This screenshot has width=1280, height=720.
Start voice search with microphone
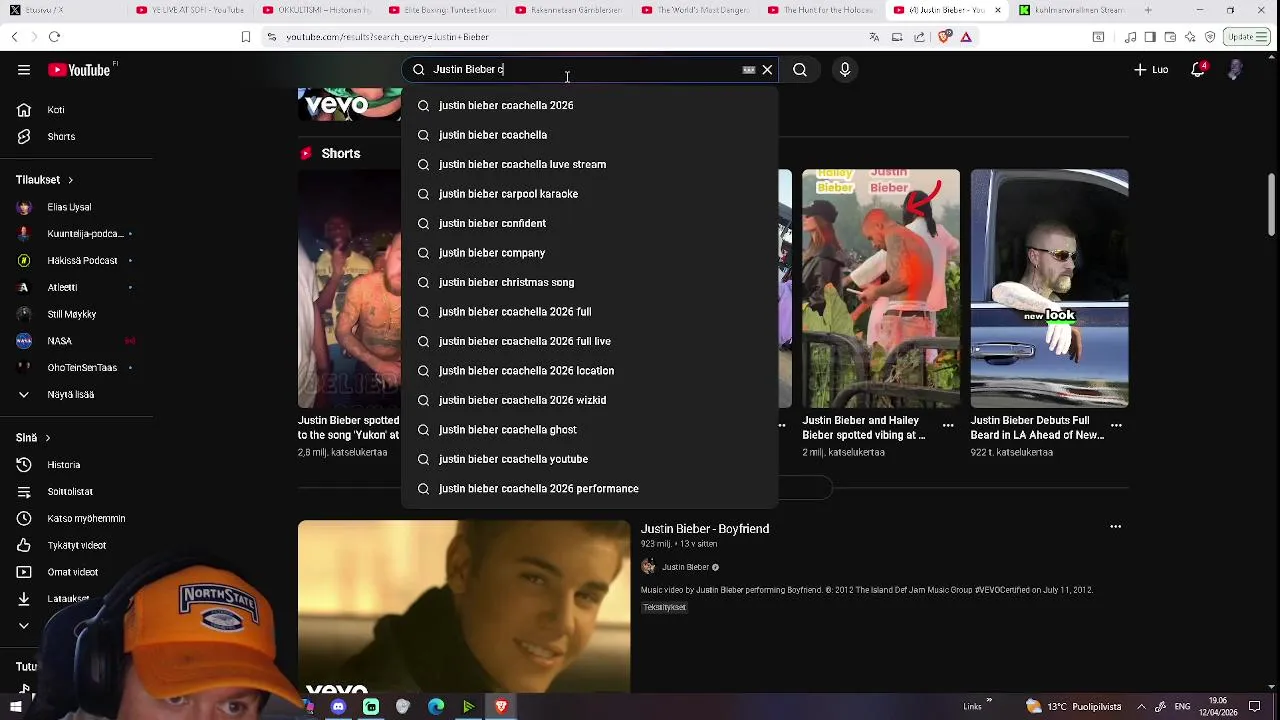click(x=845, y=70)
